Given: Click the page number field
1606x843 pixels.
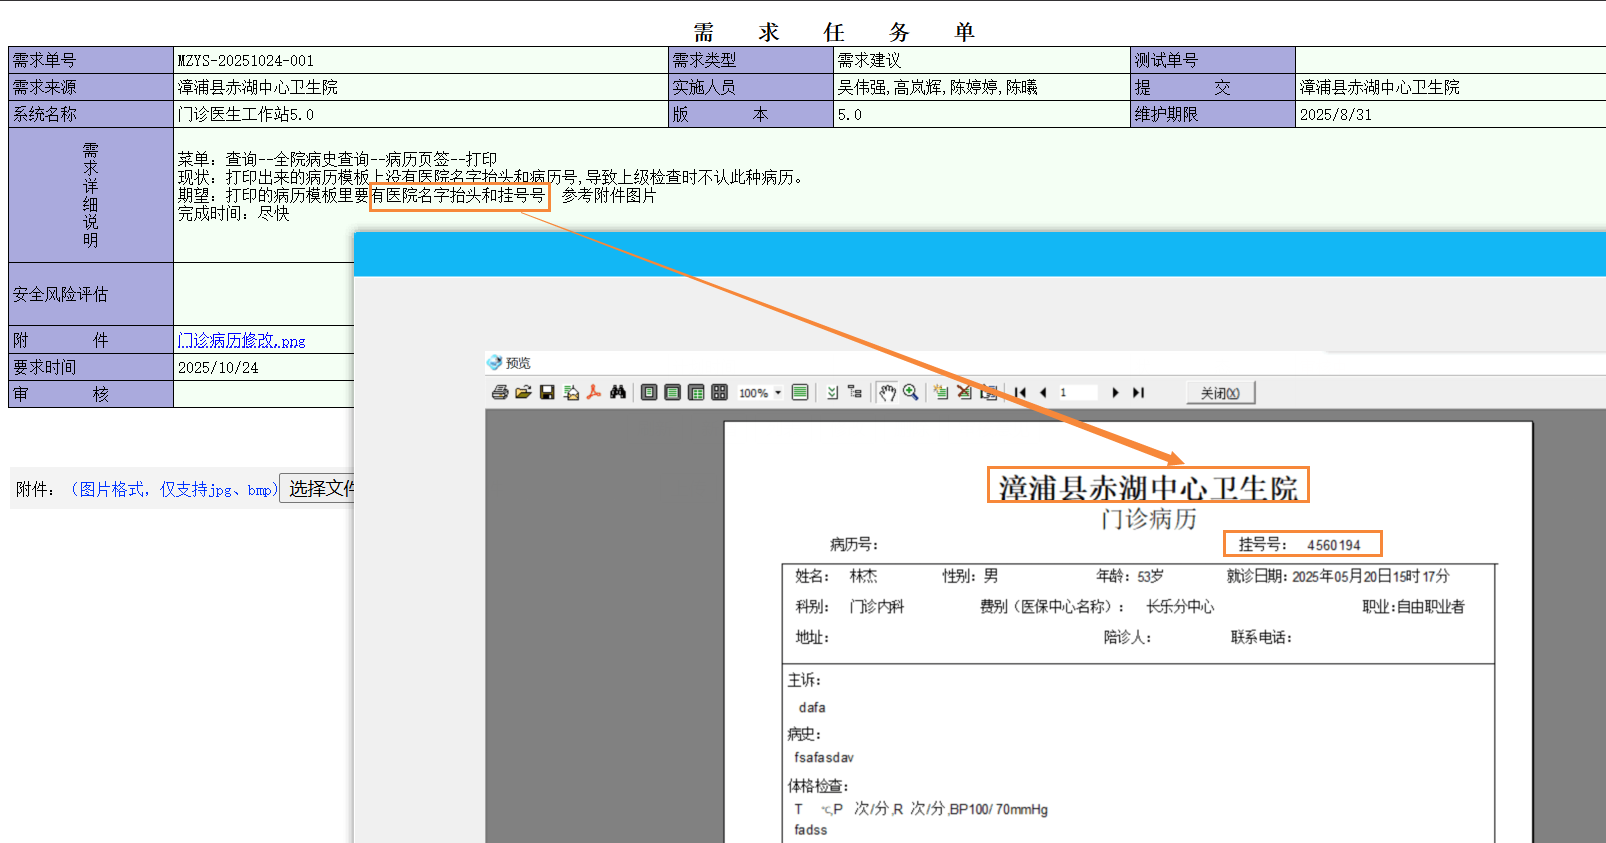Looking at the screenshot, I should coord(1077,393).
